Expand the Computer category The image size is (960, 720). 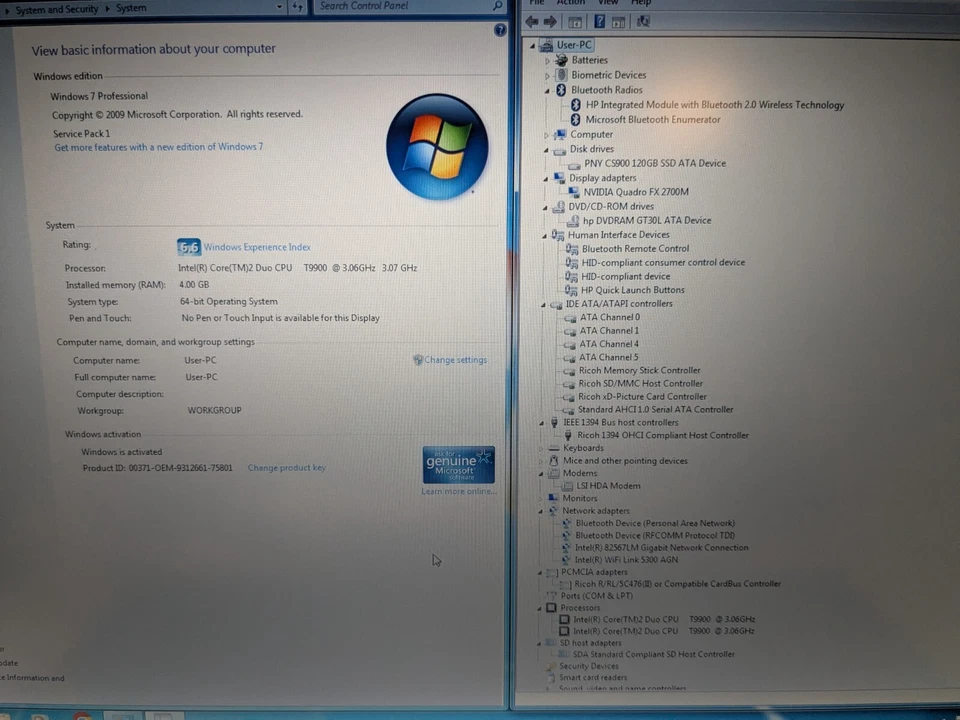coord(546,135)
